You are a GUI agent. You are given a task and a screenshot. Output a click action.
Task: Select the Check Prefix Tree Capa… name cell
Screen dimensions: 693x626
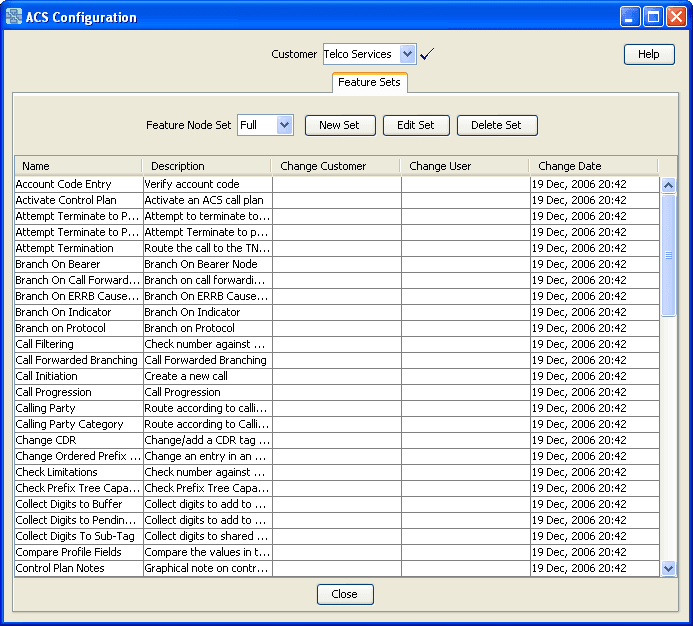tap(79, 489)
